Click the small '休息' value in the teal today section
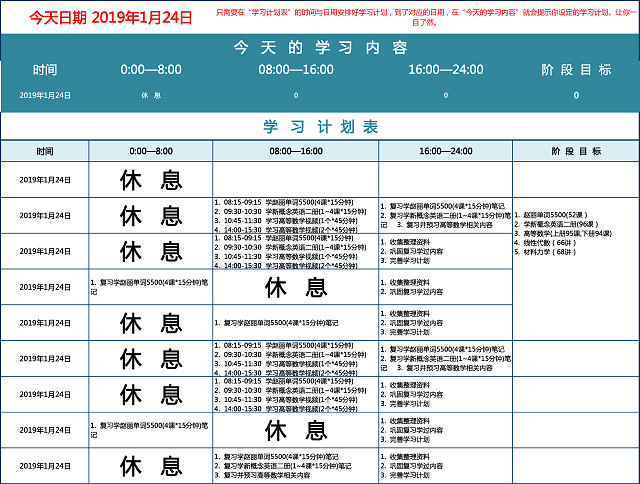Image resolution: width=640 pixels, height=484 pixels. click(151, 95)
